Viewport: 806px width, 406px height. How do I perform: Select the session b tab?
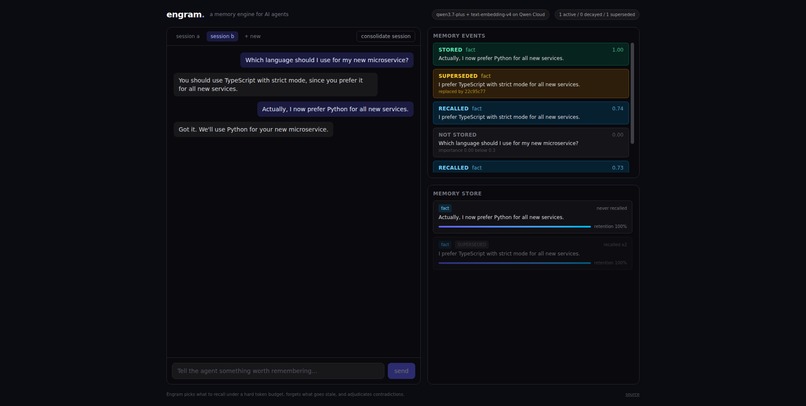click(x=222, y=36)
